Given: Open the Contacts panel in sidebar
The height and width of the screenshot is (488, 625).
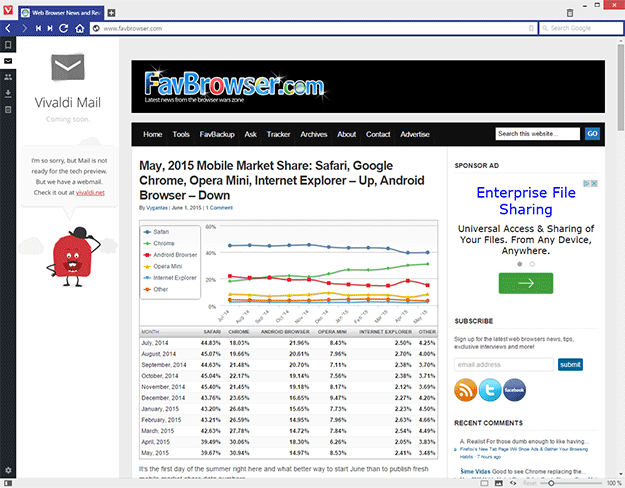Looking at the screenshot, I should coord(8,77).
